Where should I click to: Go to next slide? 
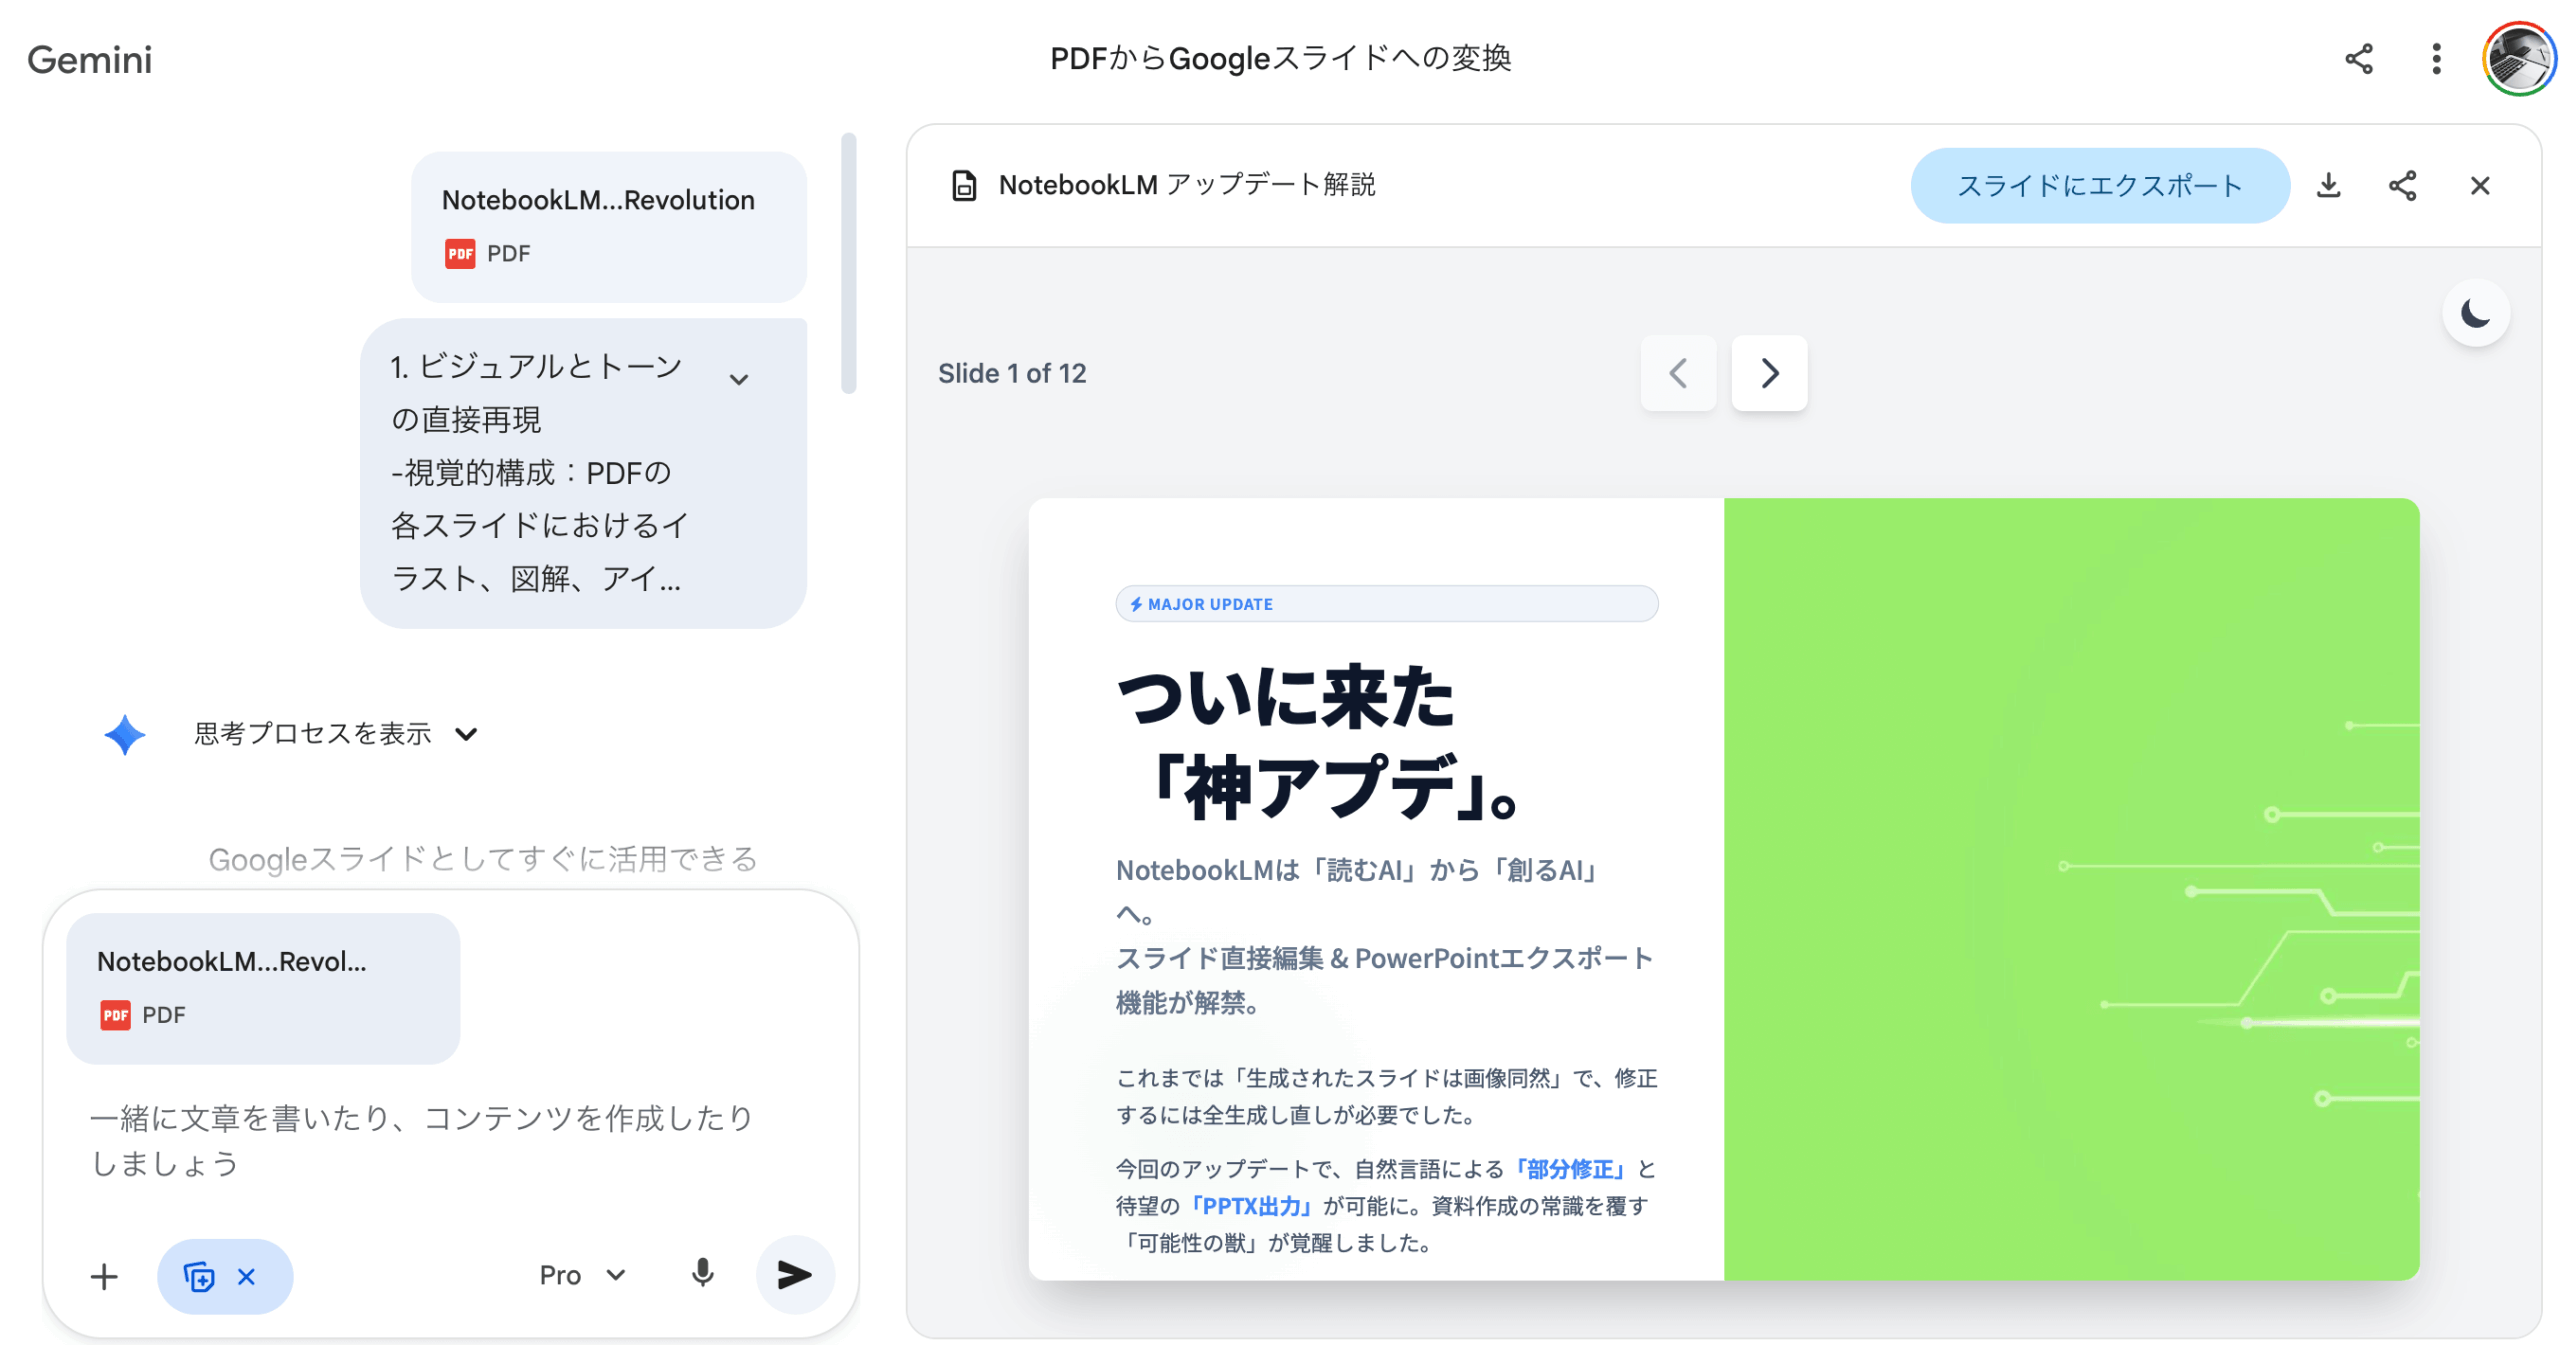tap(1768, 373)
